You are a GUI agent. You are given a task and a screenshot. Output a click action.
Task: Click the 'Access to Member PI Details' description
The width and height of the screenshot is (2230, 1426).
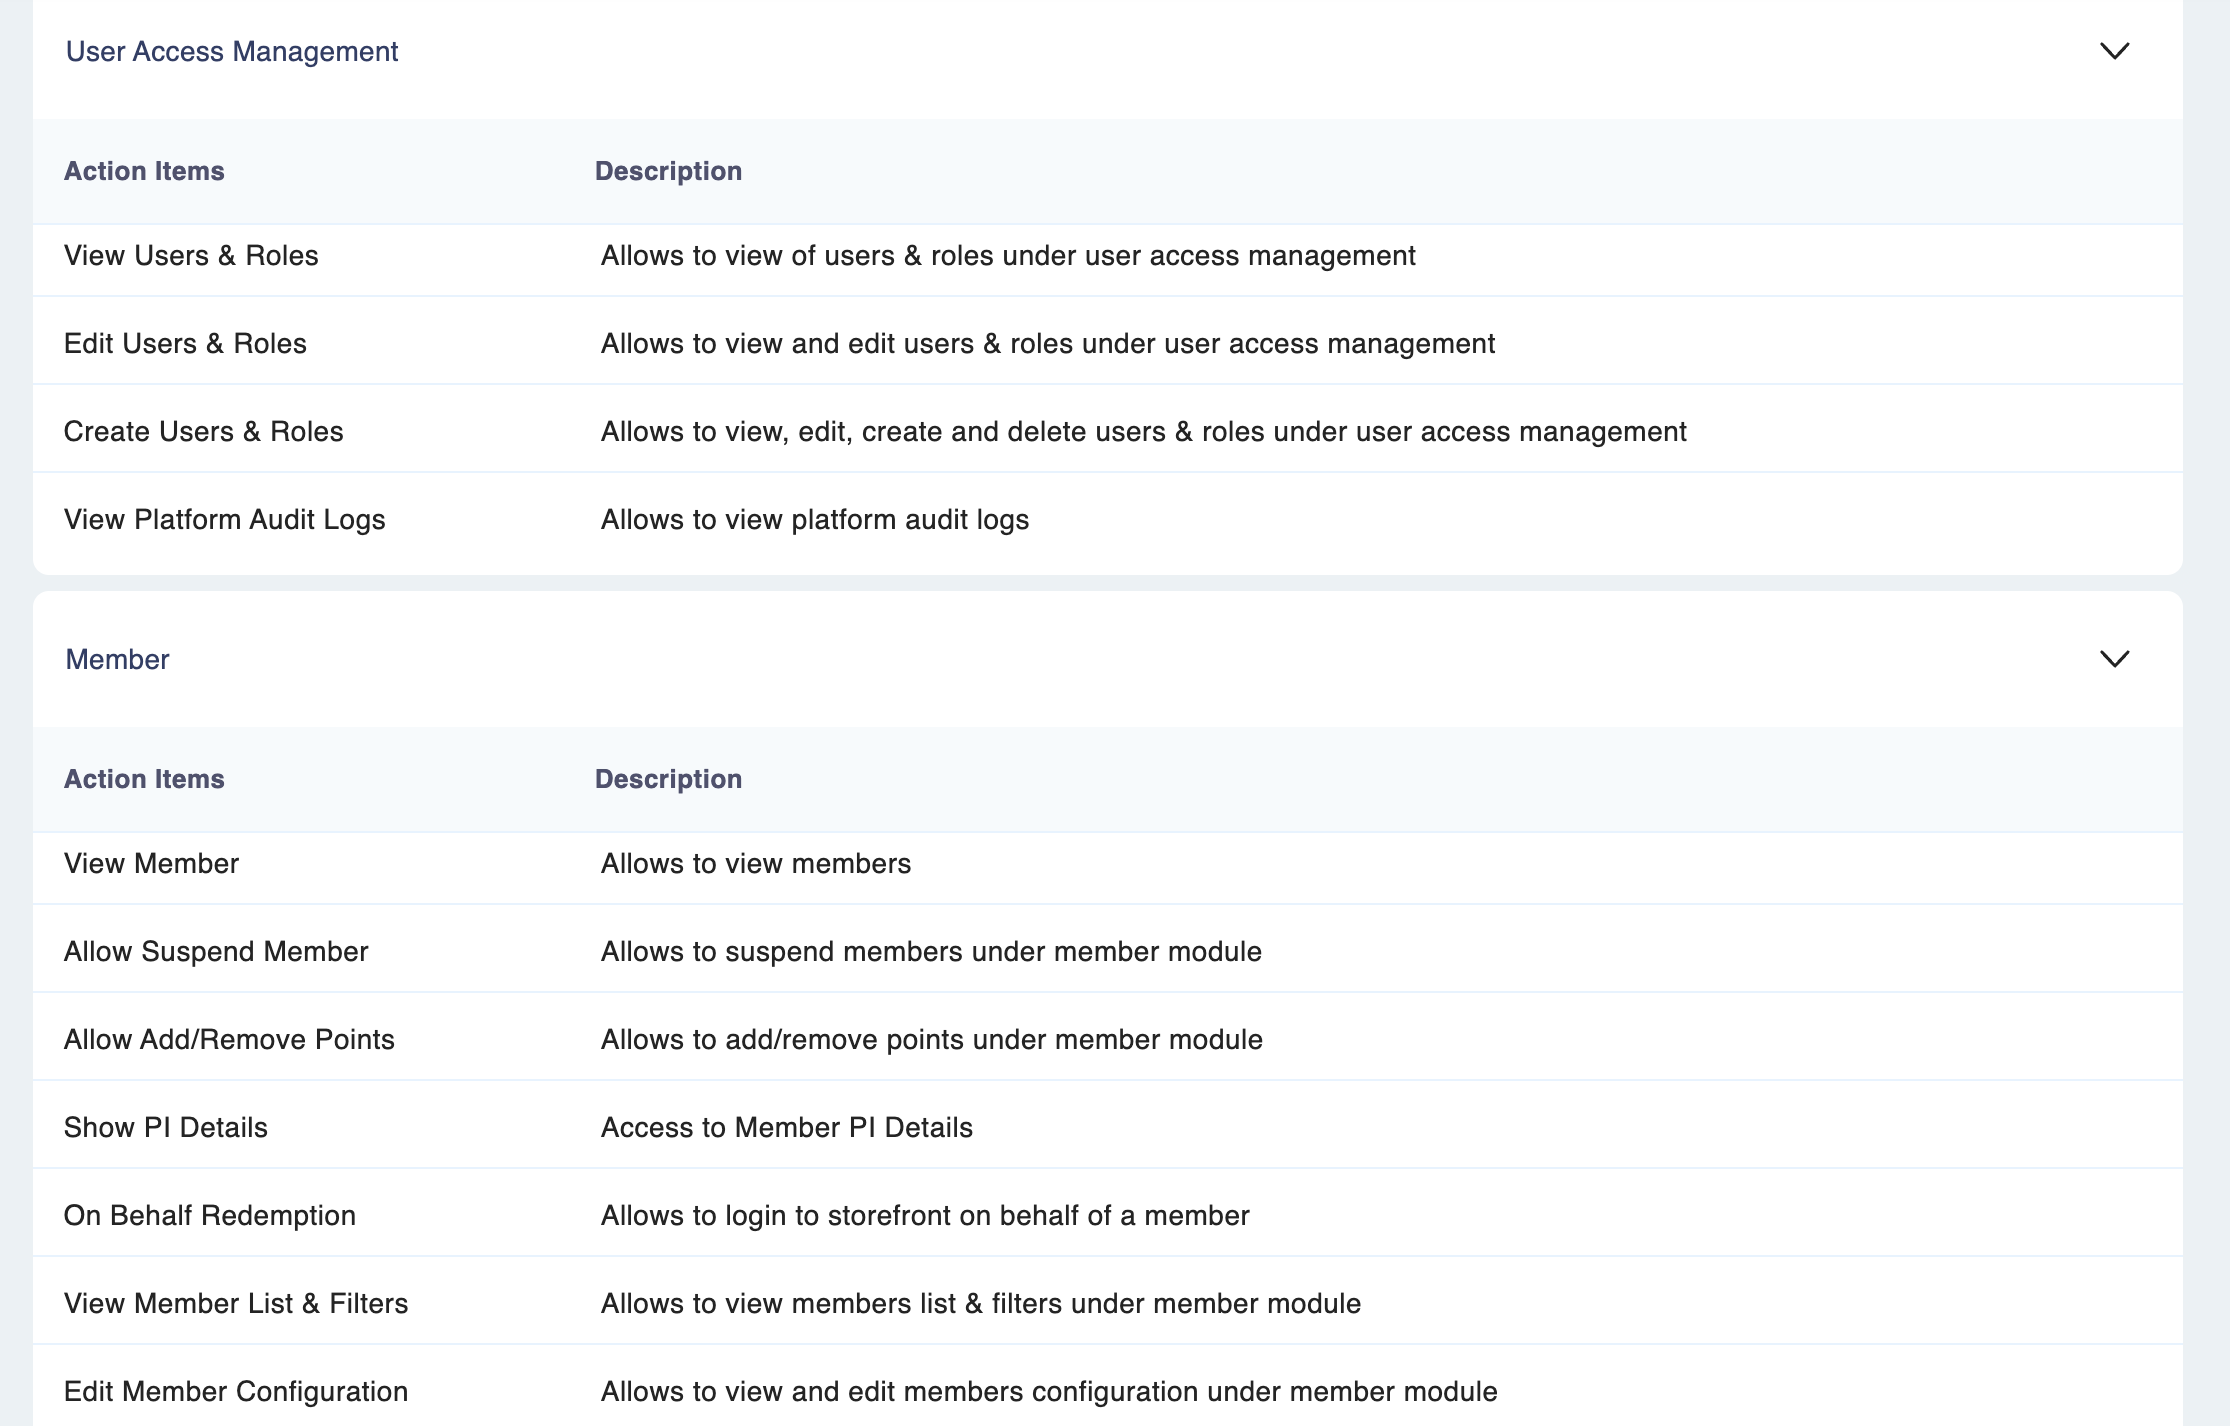(786, 1128)
